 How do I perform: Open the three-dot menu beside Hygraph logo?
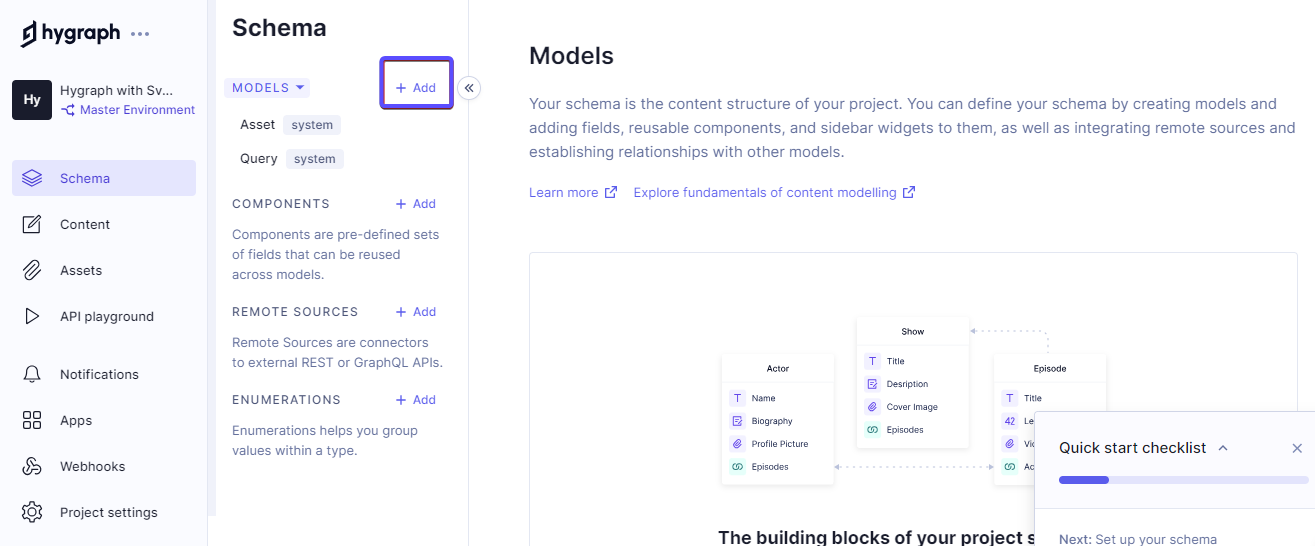tap(140, 34)
